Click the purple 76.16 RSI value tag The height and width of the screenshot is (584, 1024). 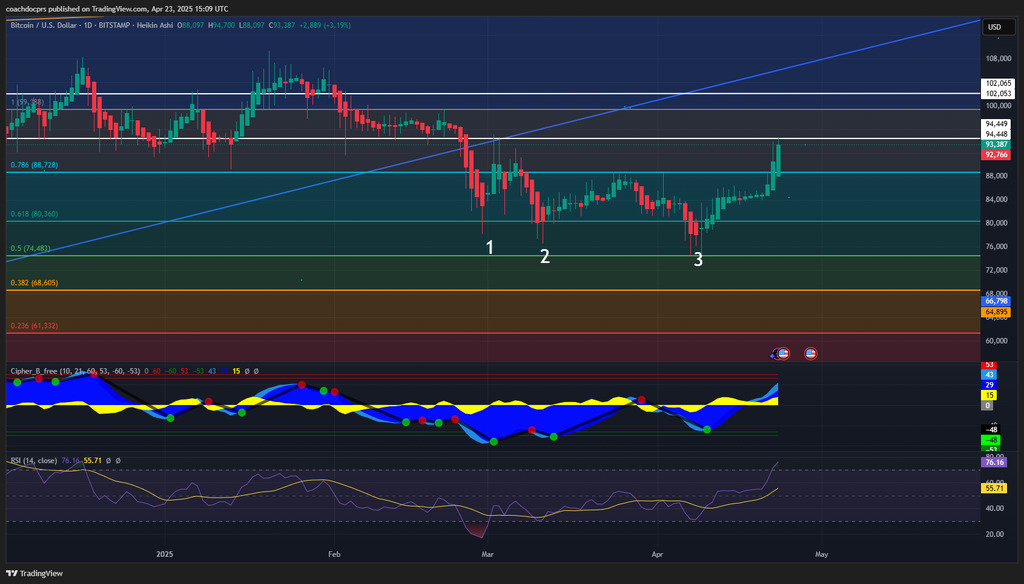coord(994,463)
